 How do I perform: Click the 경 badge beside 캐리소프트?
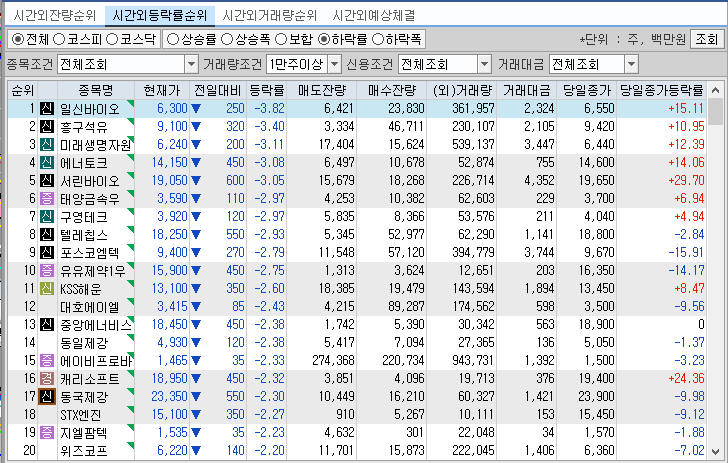tap(46, 378)
